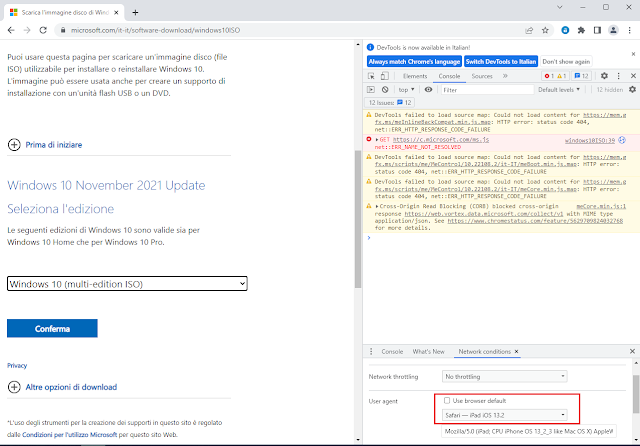Open the Network throttling dropdown
This screenshot has height=446, width=640.
[505, 376]
